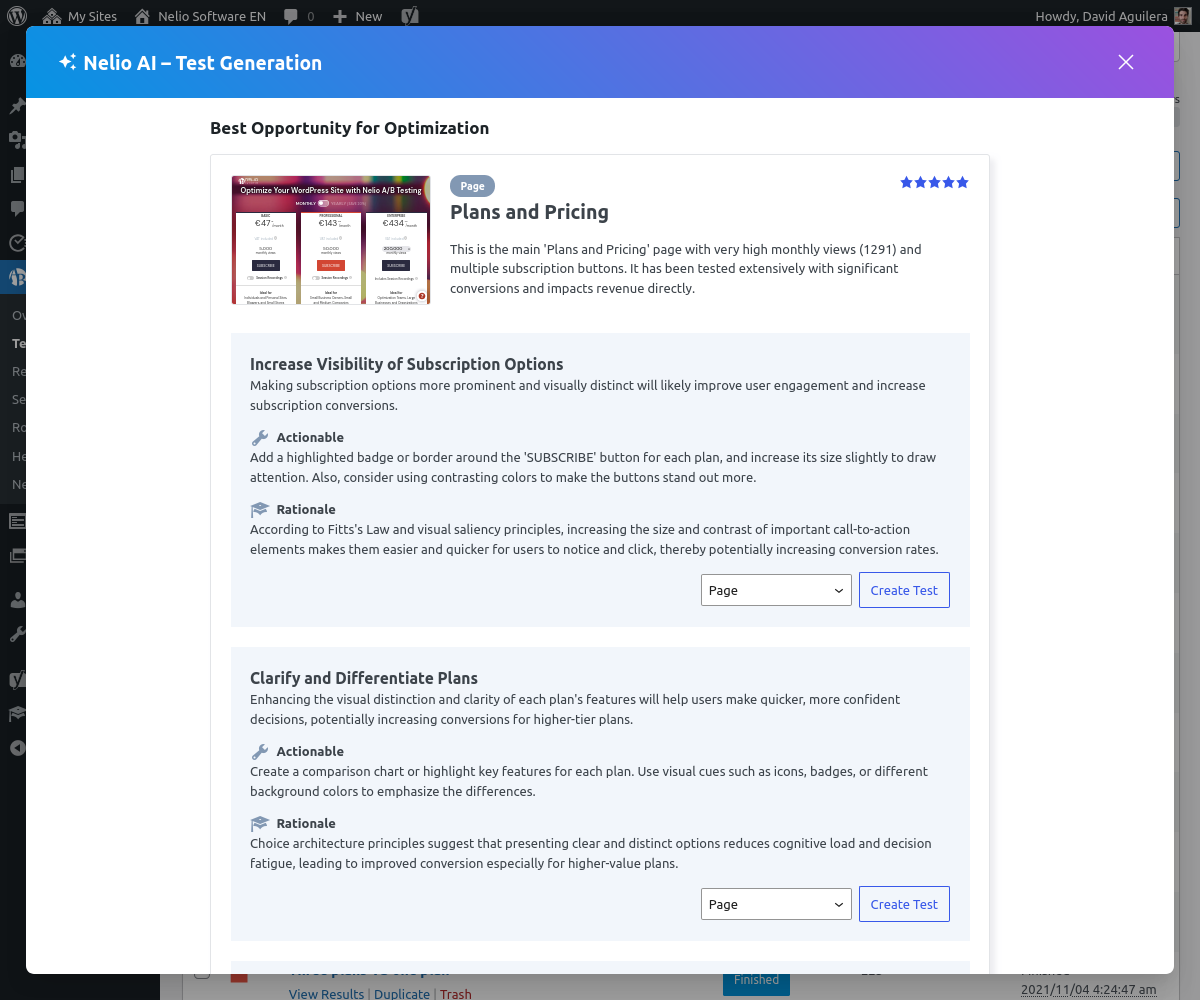This screenshot has width=1200, height=1000.
Task: Open Comments from the sidebar speech bubble
Action: tap(17, 208)
